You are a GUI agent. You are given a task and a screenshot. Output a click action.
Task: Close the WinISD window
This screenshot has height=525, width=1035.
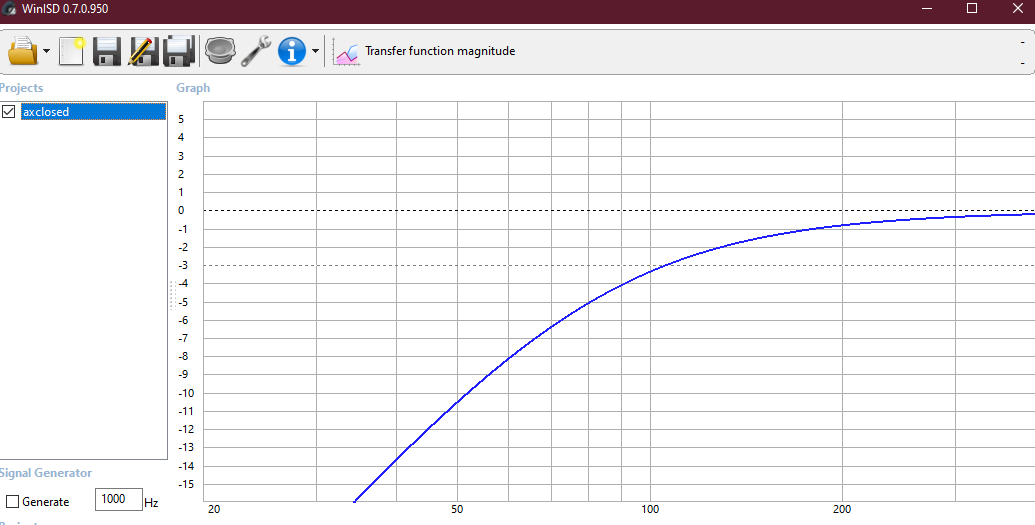1017,9
